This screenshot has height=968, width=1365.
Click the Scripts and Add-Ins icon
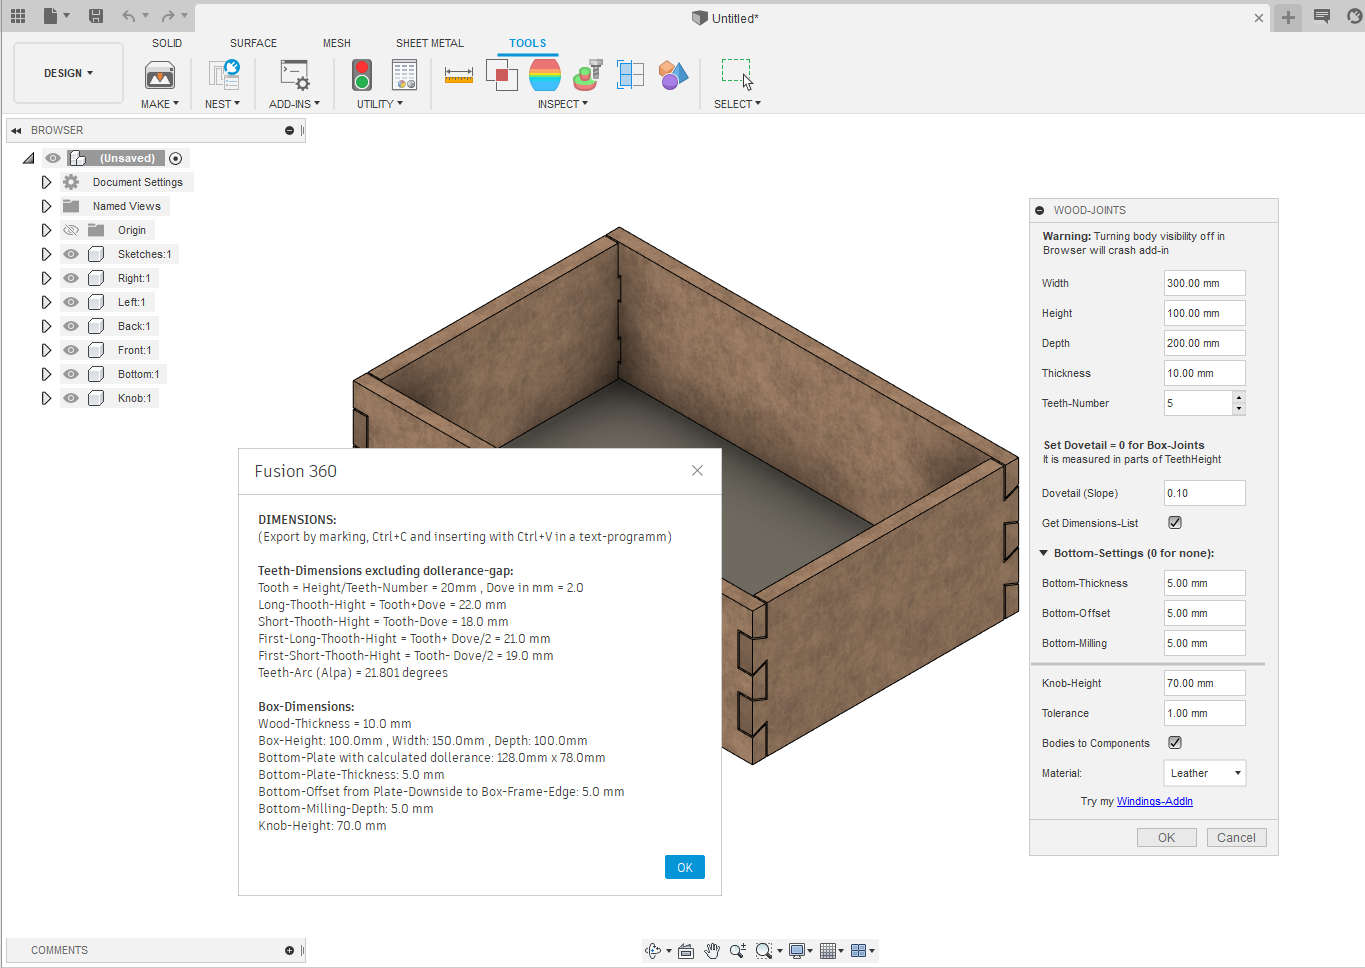(x=294, y=76)
